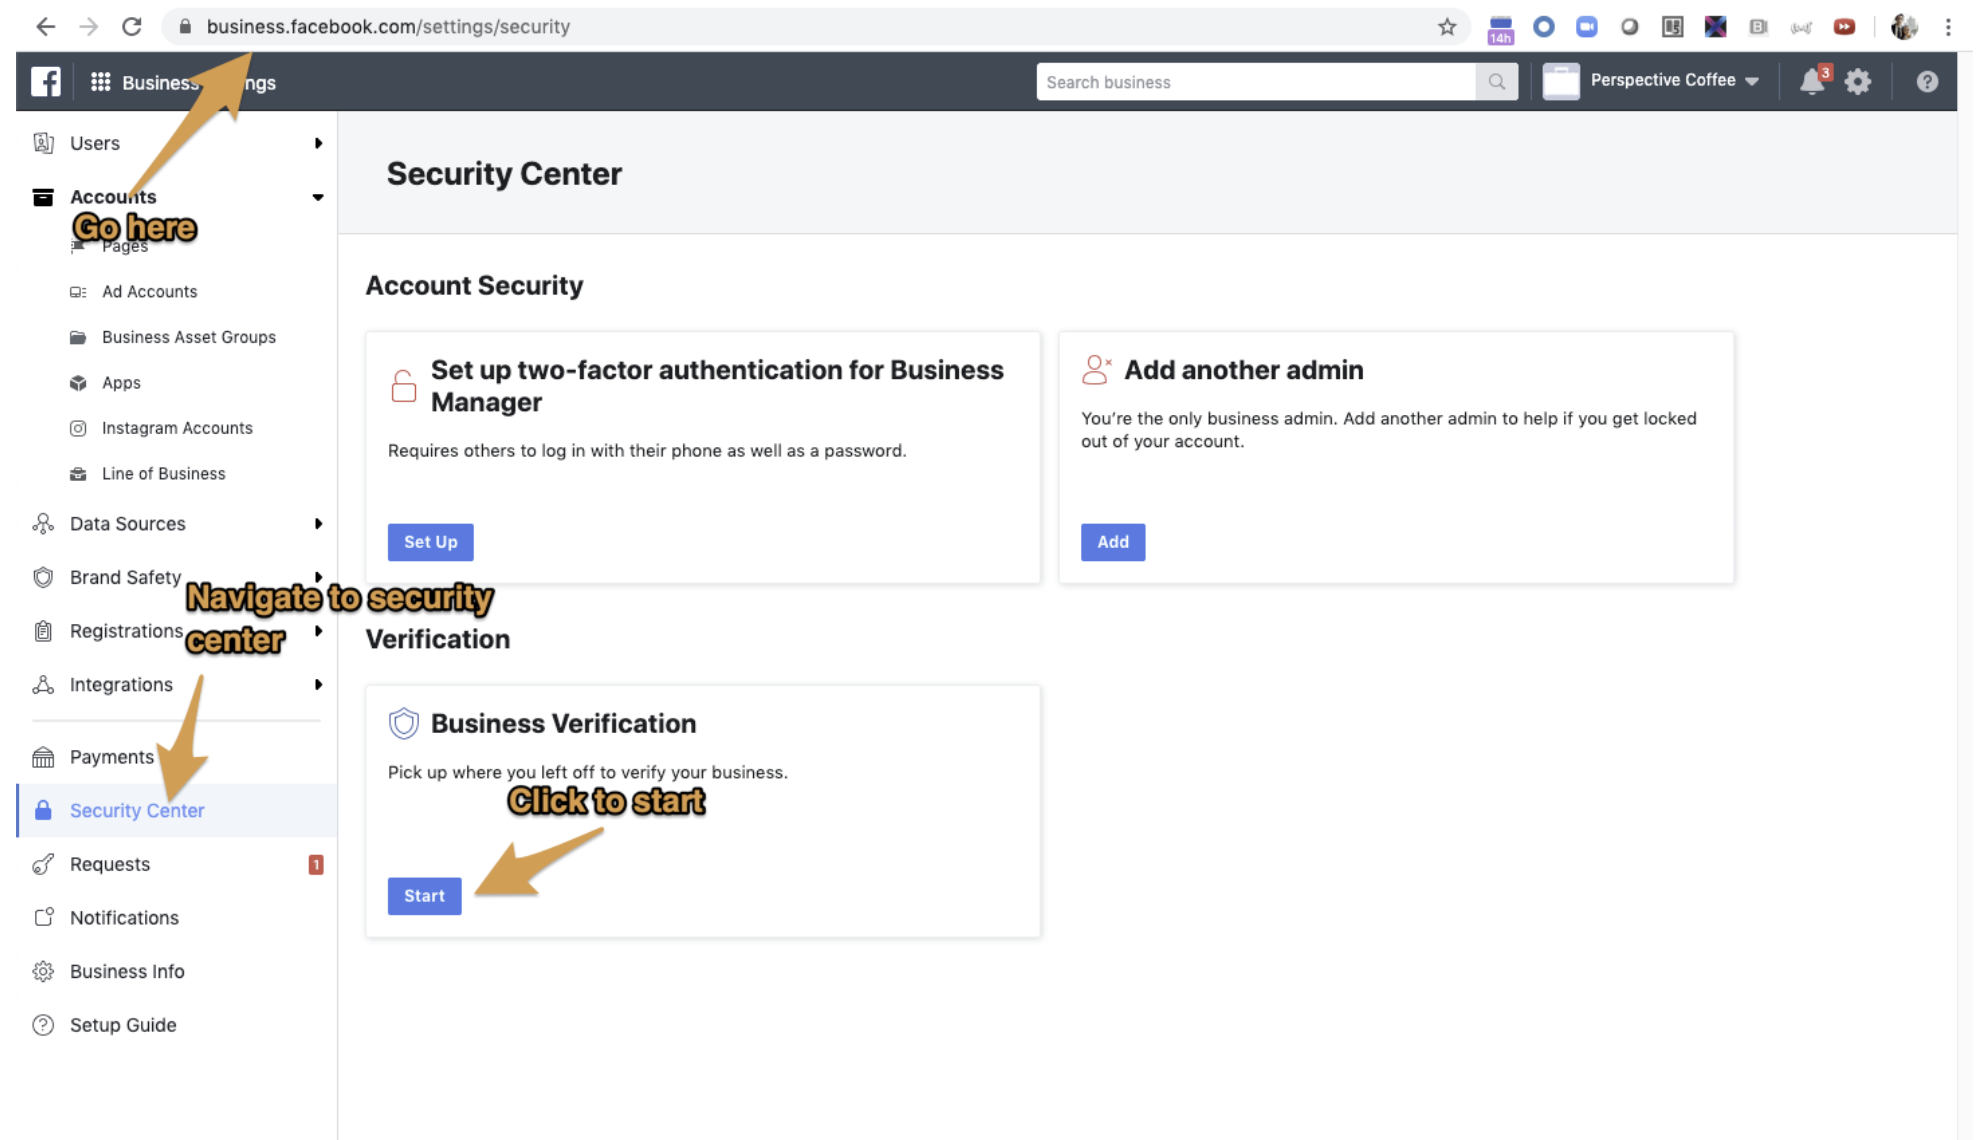The width and height of the screenshot is (1980, 1140).
Task: Collapse the Accounts section arrow
Action: (318, 197)
